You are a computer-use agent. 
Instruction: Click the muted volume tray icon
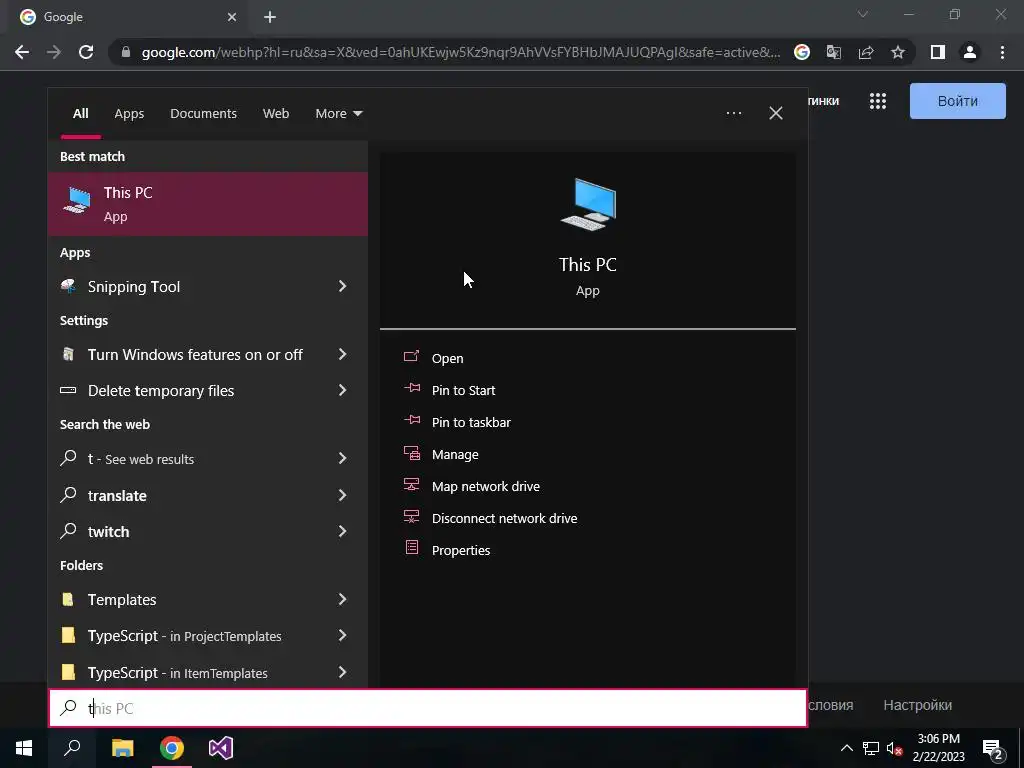[895, 748]
